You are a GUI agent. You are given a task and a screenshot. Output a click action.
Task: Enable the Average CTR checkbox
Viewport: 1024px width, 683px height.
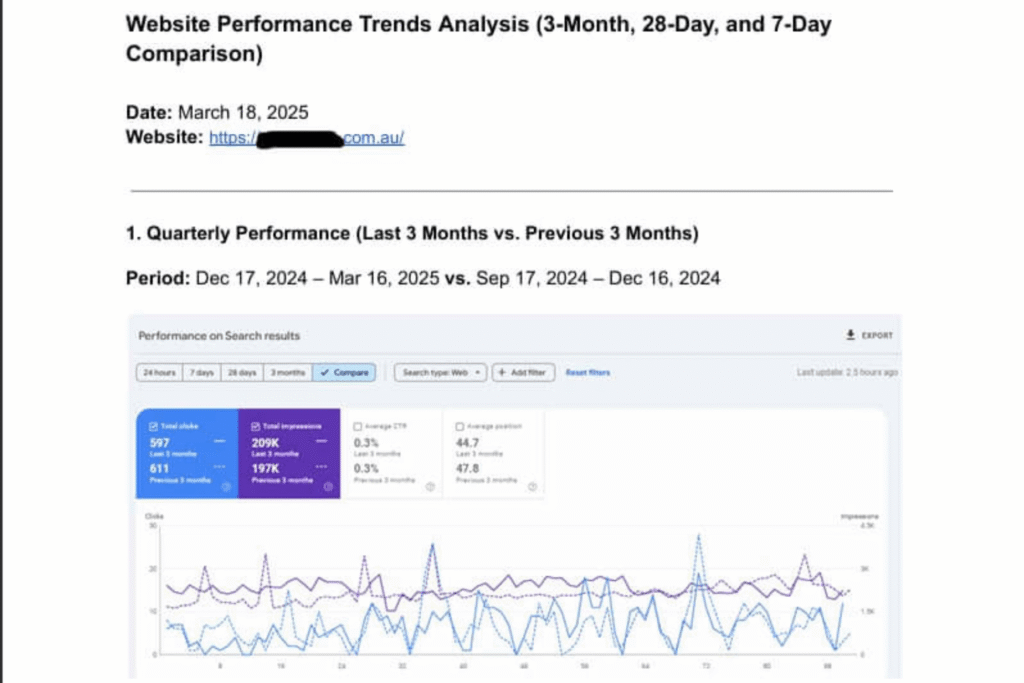tap(357, 426)
